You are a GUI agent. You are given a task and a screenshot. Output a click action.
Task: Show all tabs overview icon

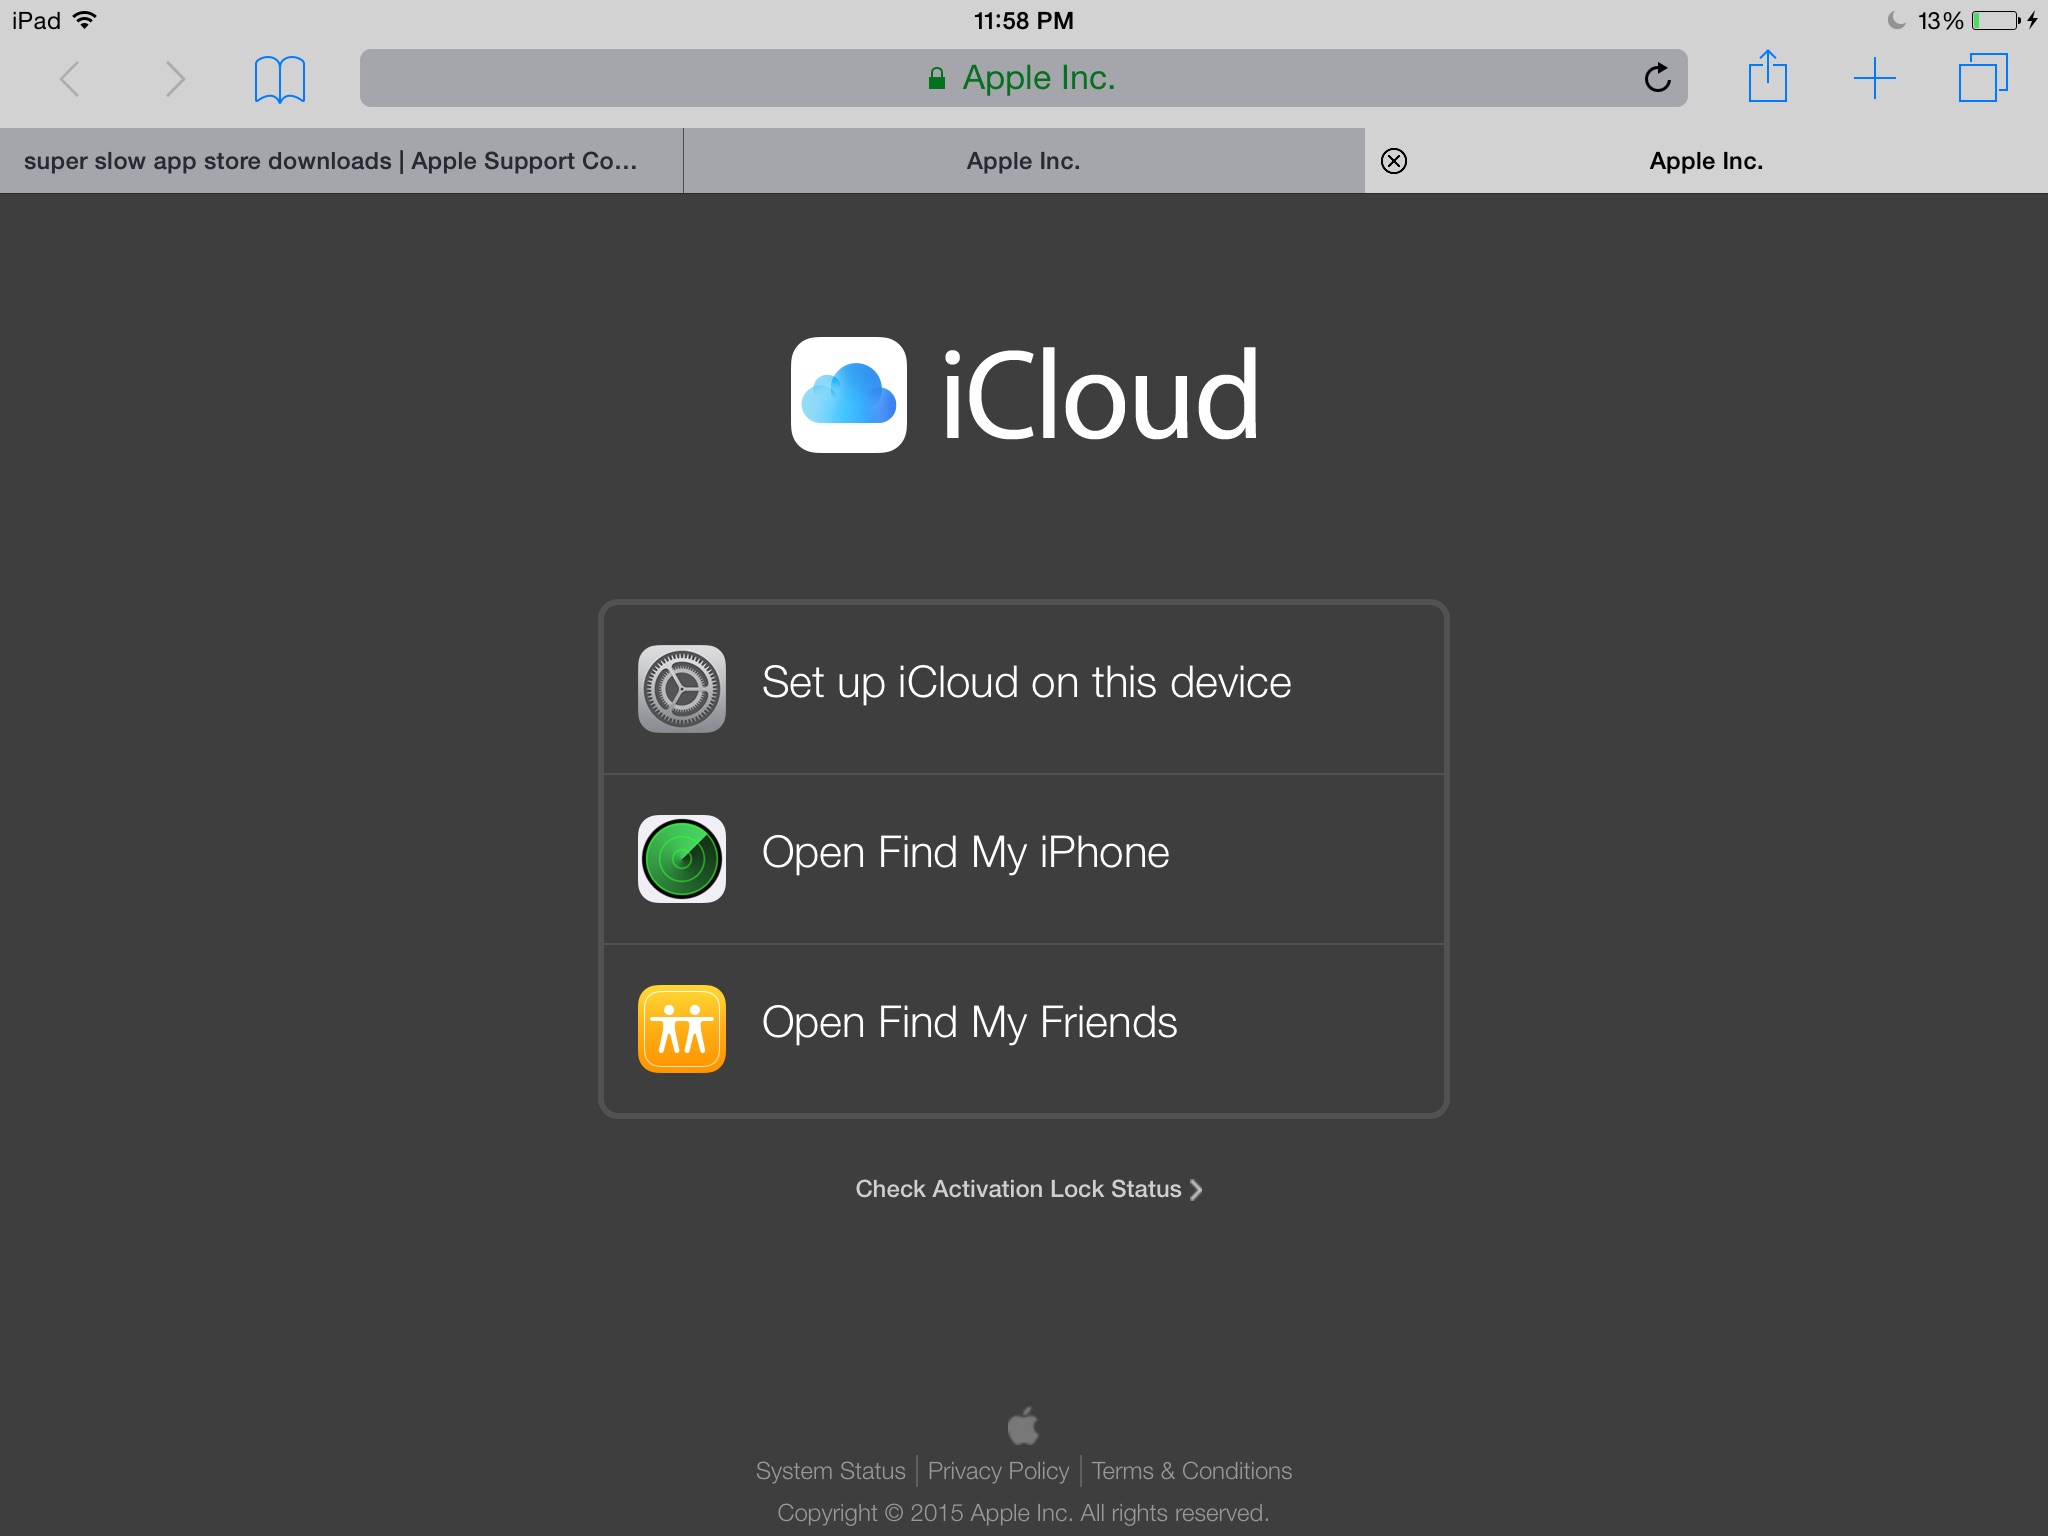pyautogui.click(x=1982, y=78)
